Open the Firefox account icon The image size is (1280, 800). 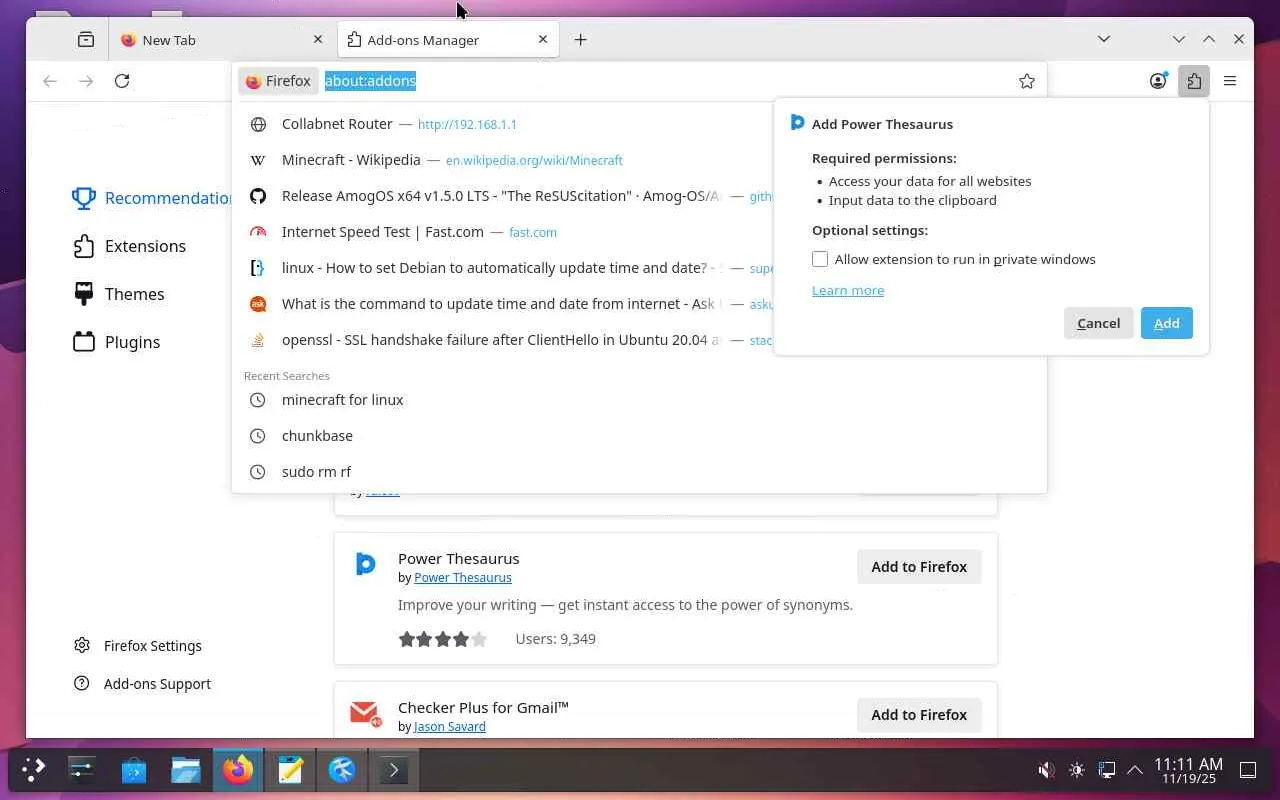pos(1158,81)
